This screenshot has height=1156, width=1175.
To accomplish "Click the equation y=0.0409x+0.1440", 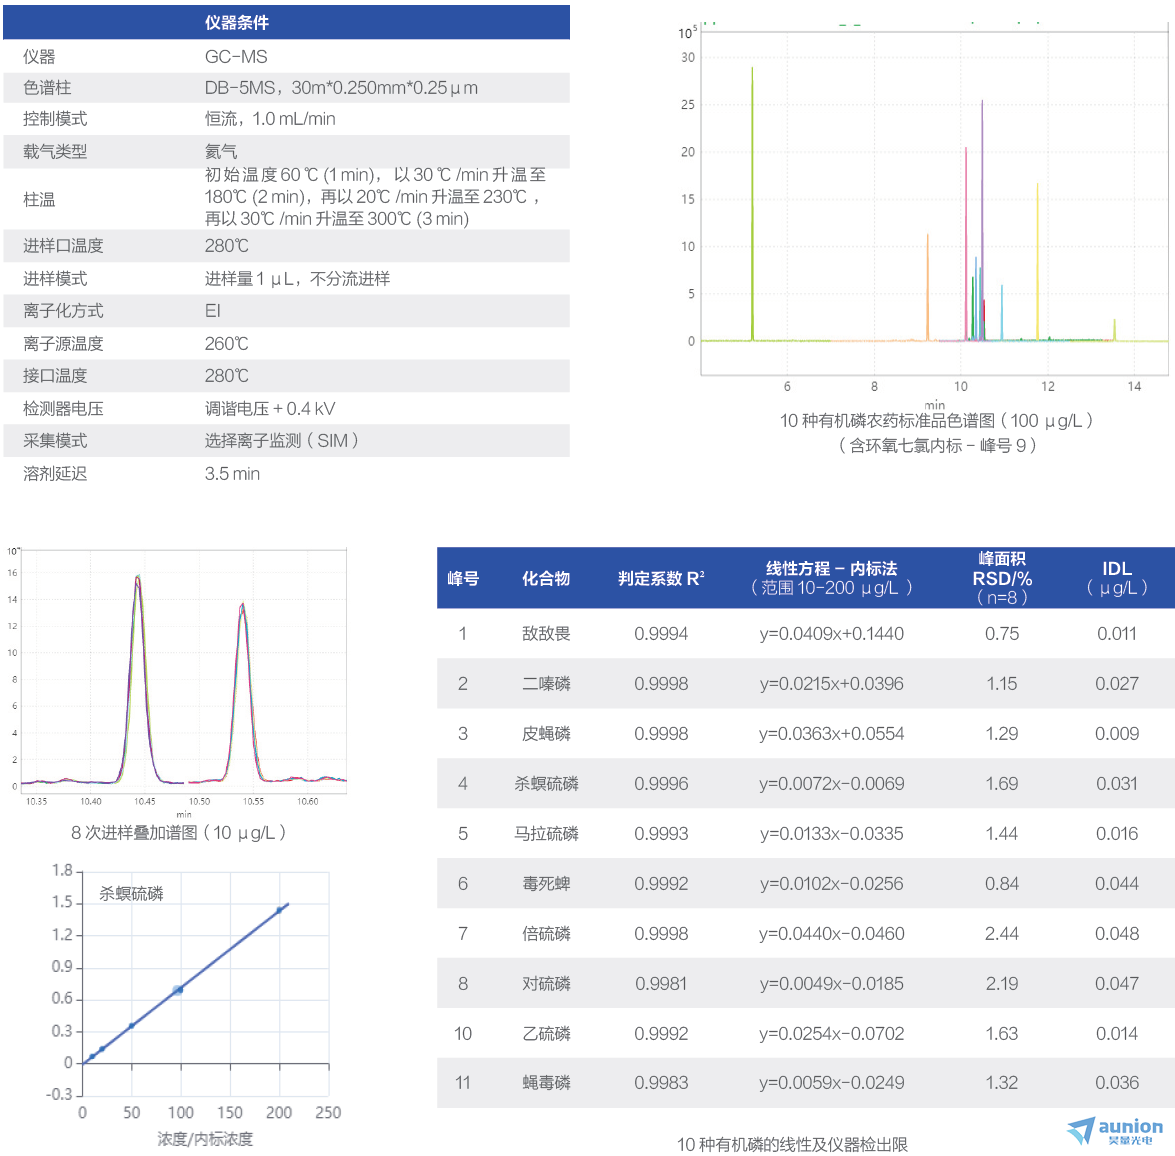I will click(x=831, y=634).
